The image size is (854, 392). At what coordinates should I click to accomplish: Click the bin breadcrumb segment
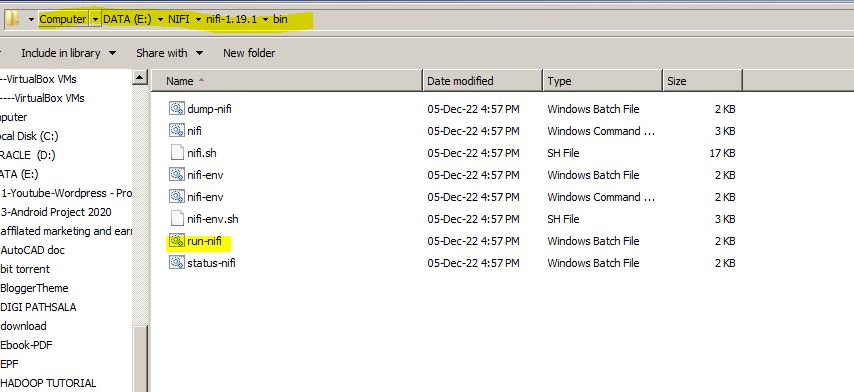point(280,19)
